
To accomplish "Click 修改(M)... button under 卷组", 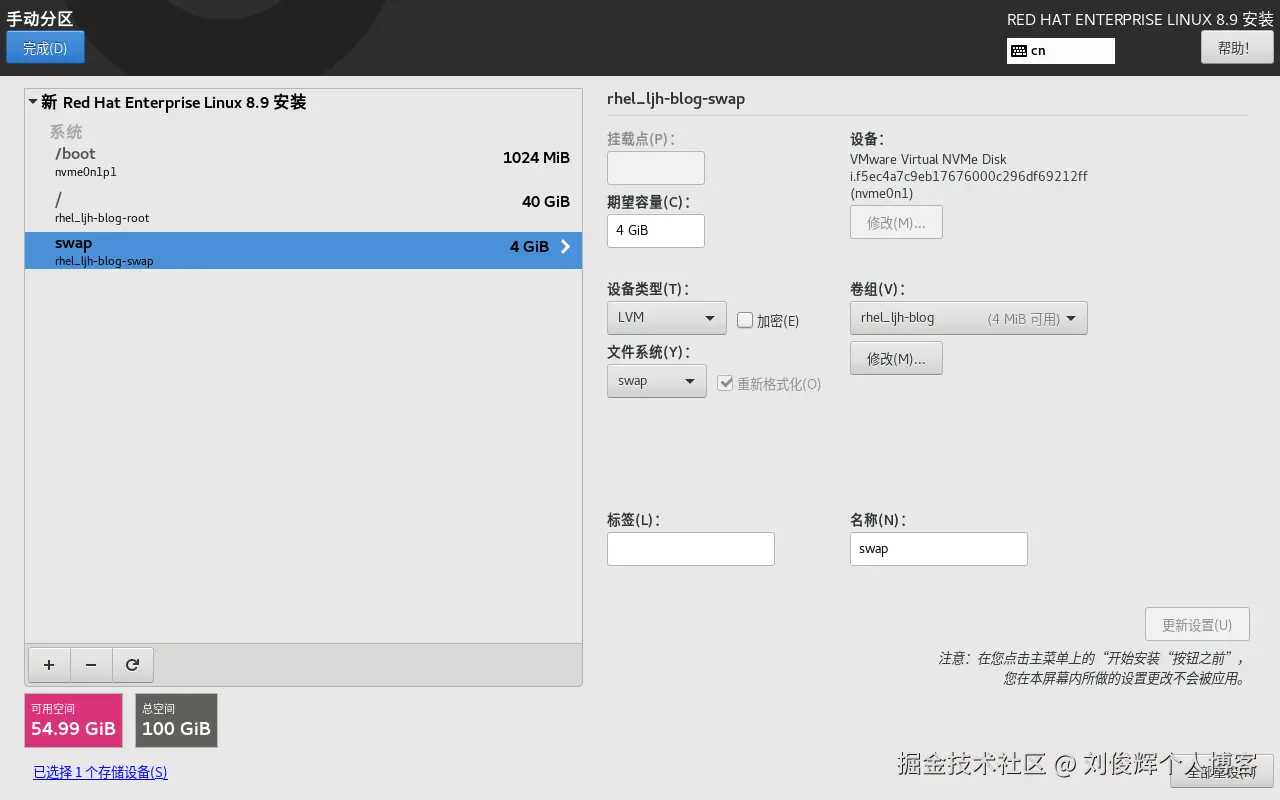I will coord(896,358).
